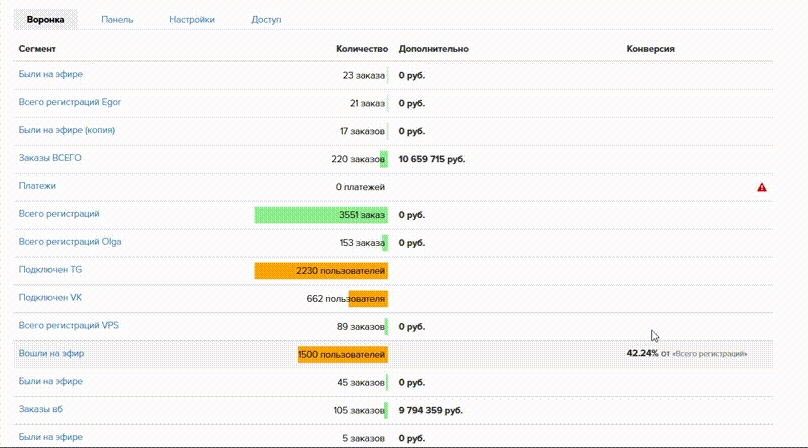Click the orange 1500 пользователей bar
Screen dimensions: 808x448
[x=342, y=354]
